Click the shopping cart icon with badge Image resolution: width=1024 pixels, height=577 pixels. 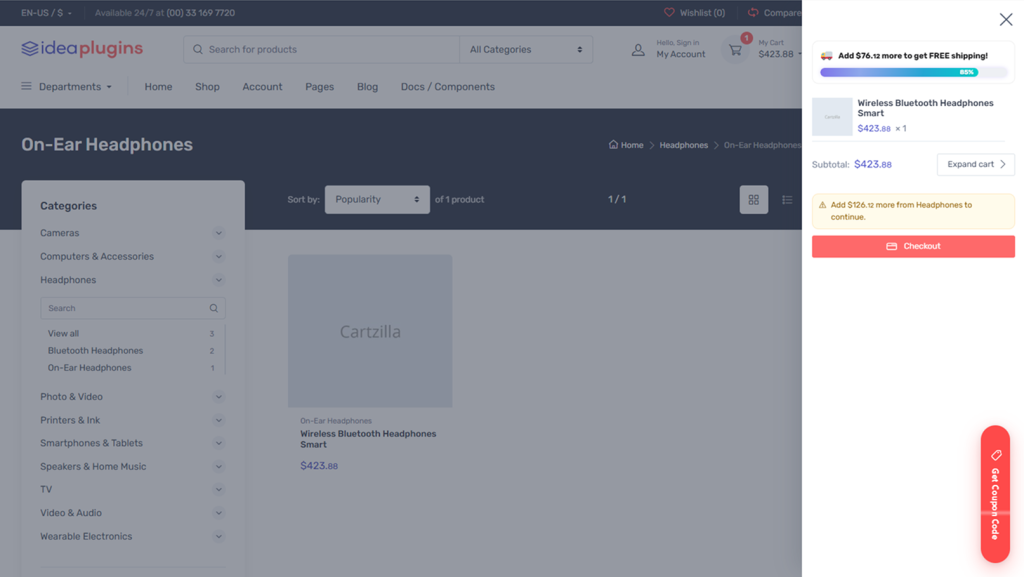736,49
